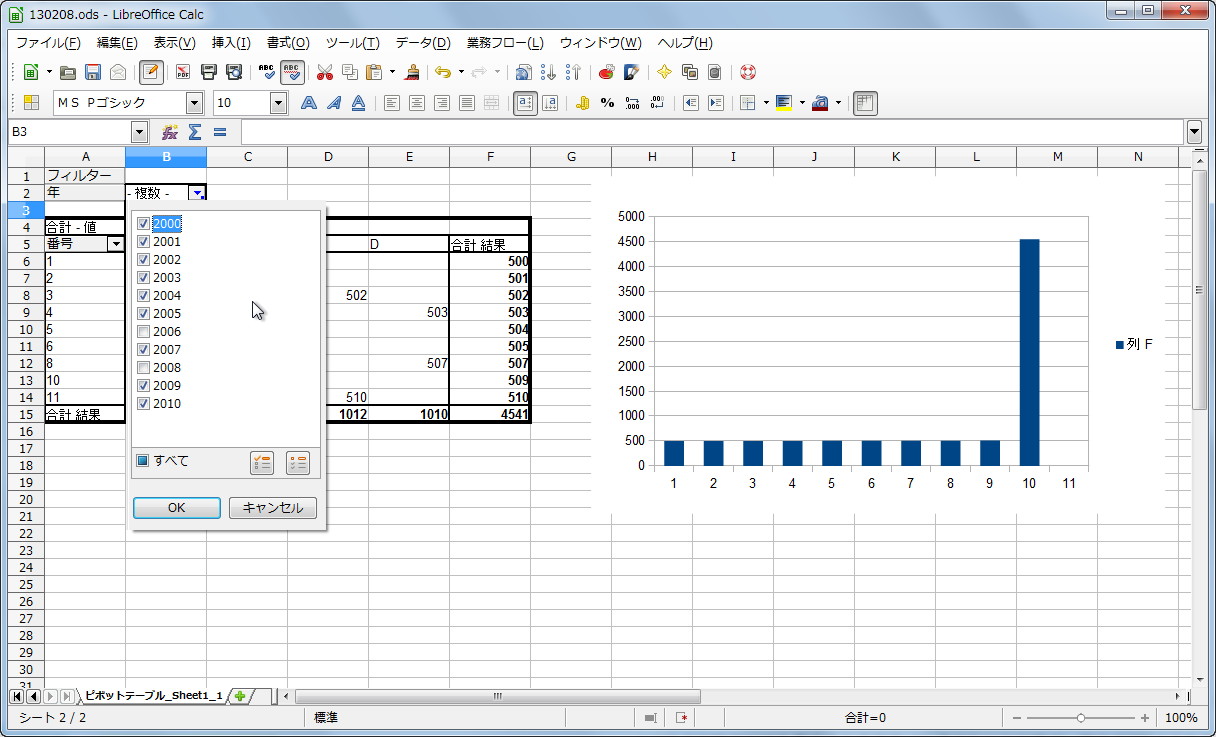The width and height of the screenshot is (1216, 737).
Task: Pick the background color swatch
Action: (x=783, y=103)
